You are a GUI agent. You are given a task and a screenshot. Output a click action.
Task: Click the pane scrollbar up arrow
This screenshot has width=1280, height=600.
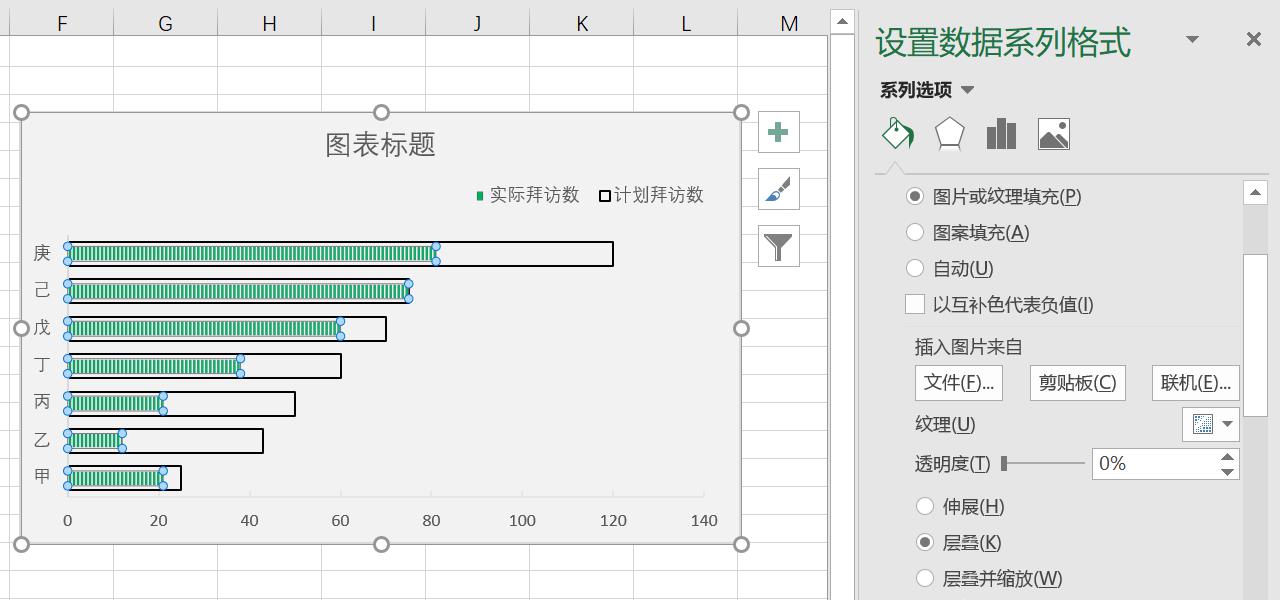tap(1255, 192)
